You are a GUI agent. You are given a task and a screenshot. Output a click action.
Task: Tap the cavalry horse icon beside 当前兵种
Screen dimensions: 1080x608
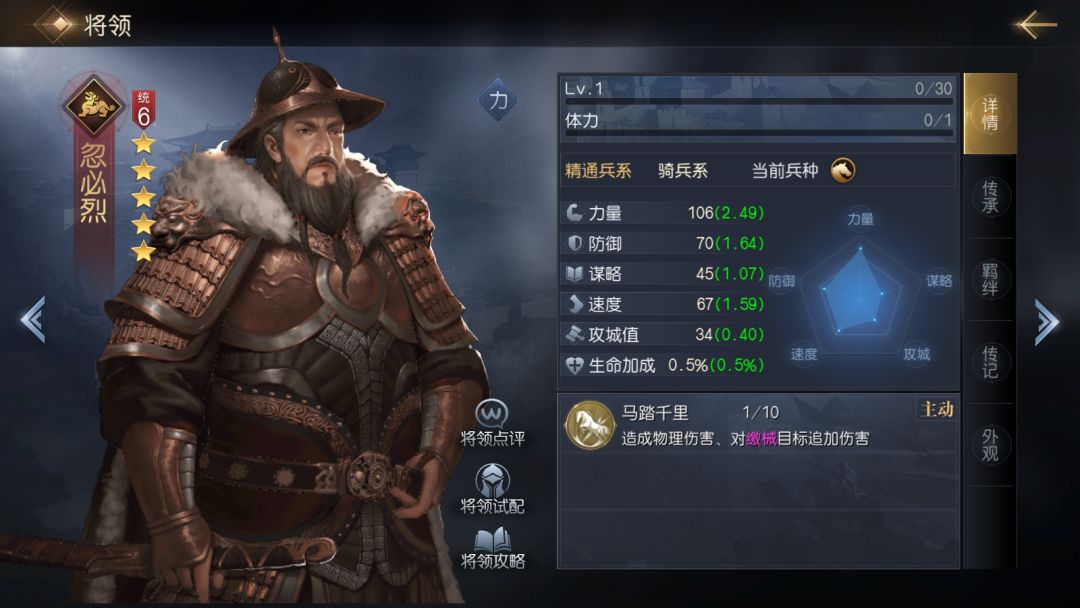coord(843,169)
